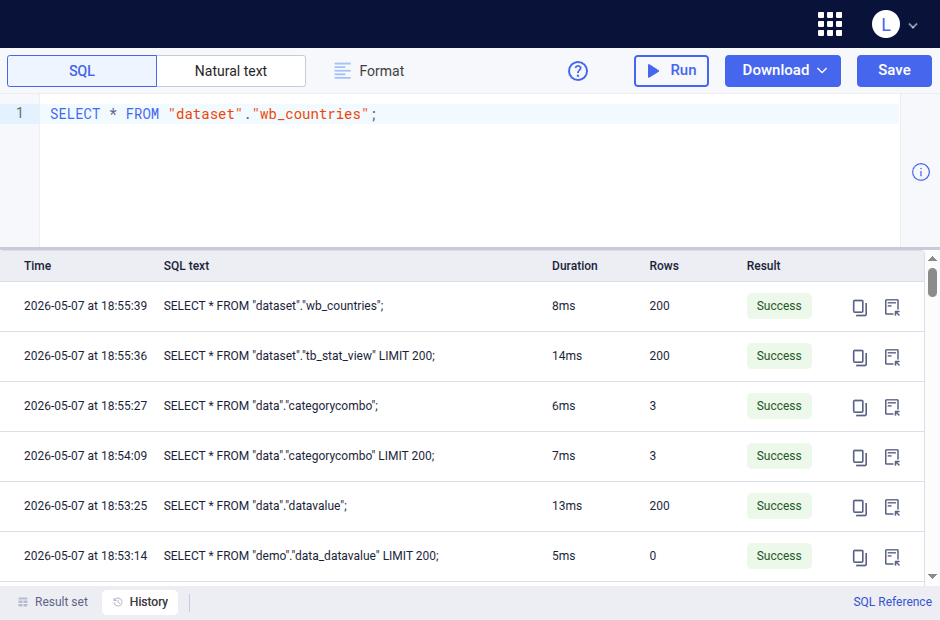Select the 18:53:14 history row timestamp
Viewport: 940px width, 620px height.
pos(86,556)
